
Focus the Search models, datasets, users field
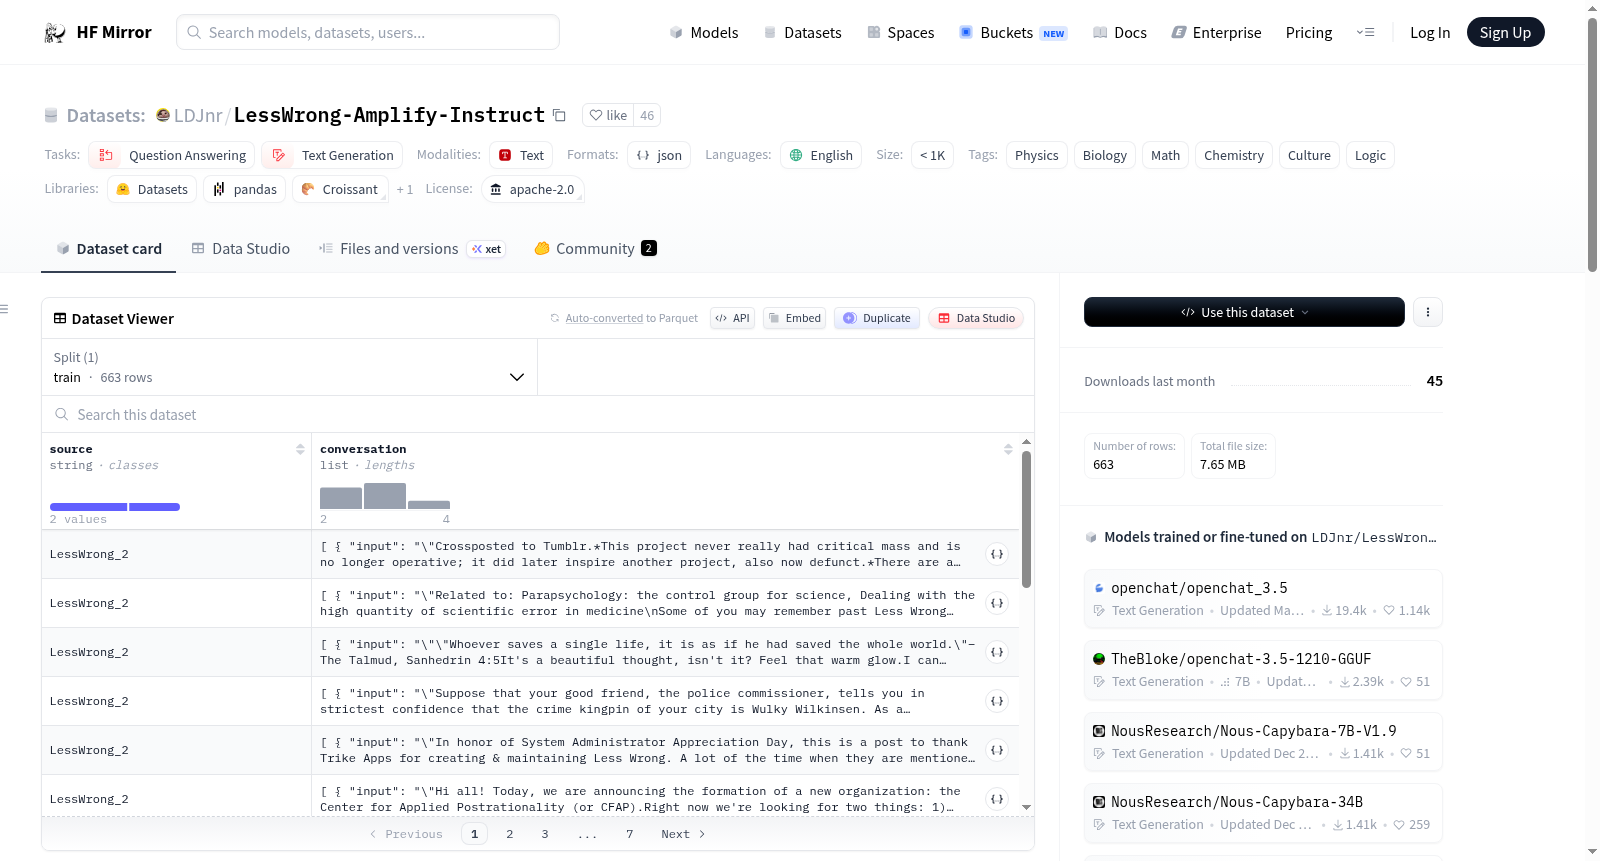pyautogui.click(x=368, y=32)
